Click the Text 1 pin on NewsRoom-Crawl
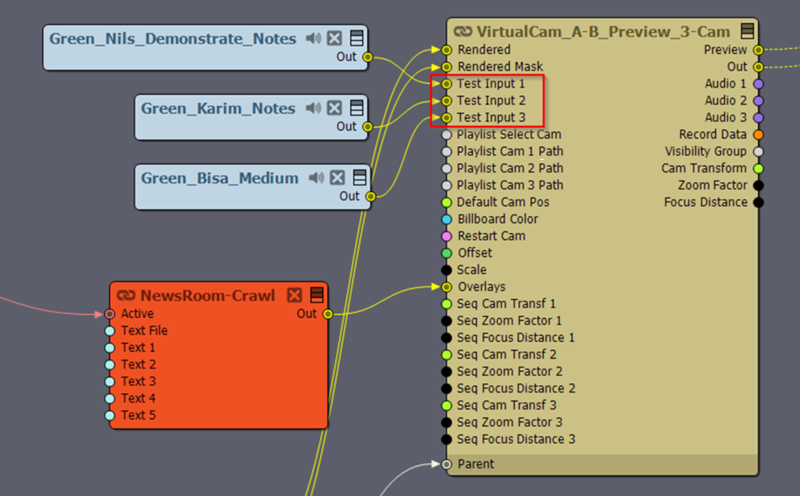Viewport: 800px width, 496px height. click(x=110, y=348)
